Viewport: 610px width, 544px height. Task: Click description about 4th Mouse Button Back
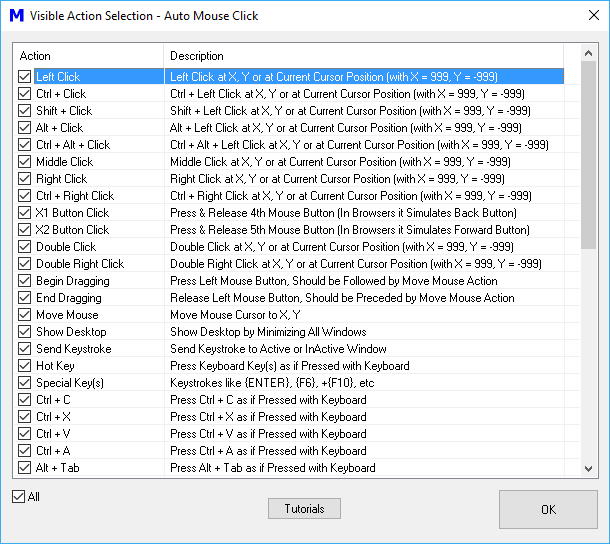point(344,213)
